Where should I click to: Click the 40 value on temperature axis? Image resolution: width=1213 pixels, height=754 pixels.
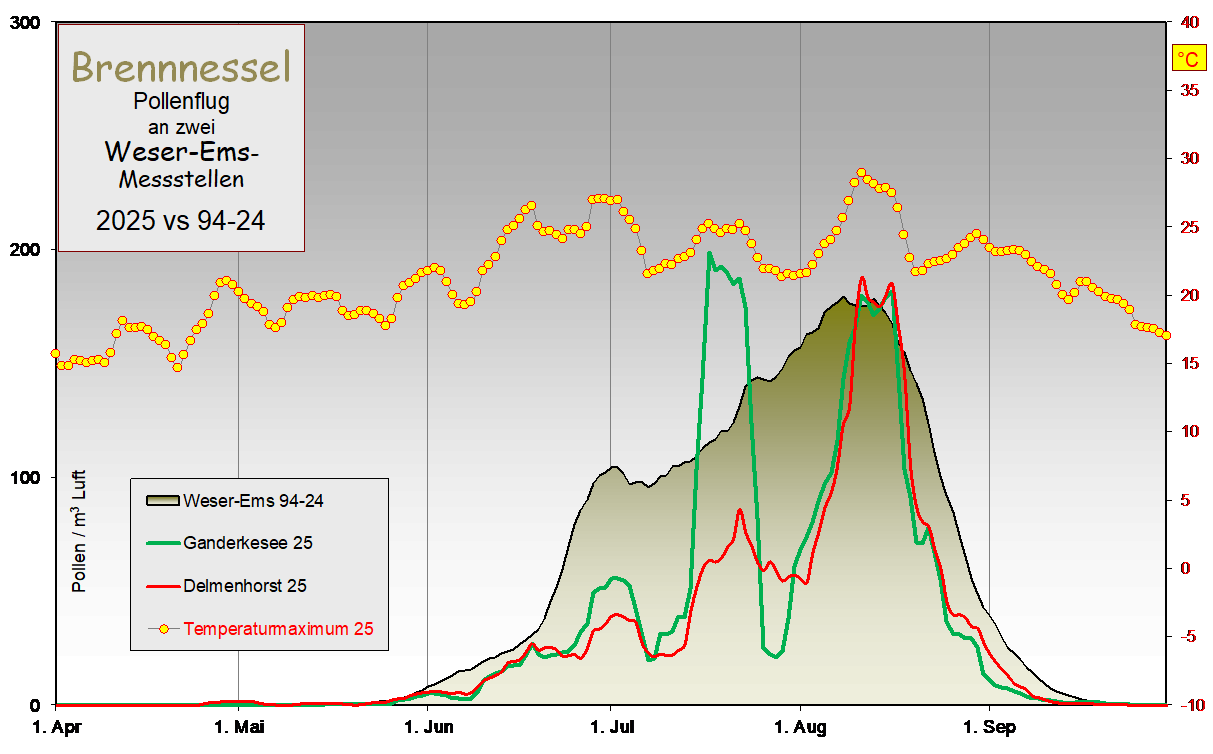pos(1190,22)
